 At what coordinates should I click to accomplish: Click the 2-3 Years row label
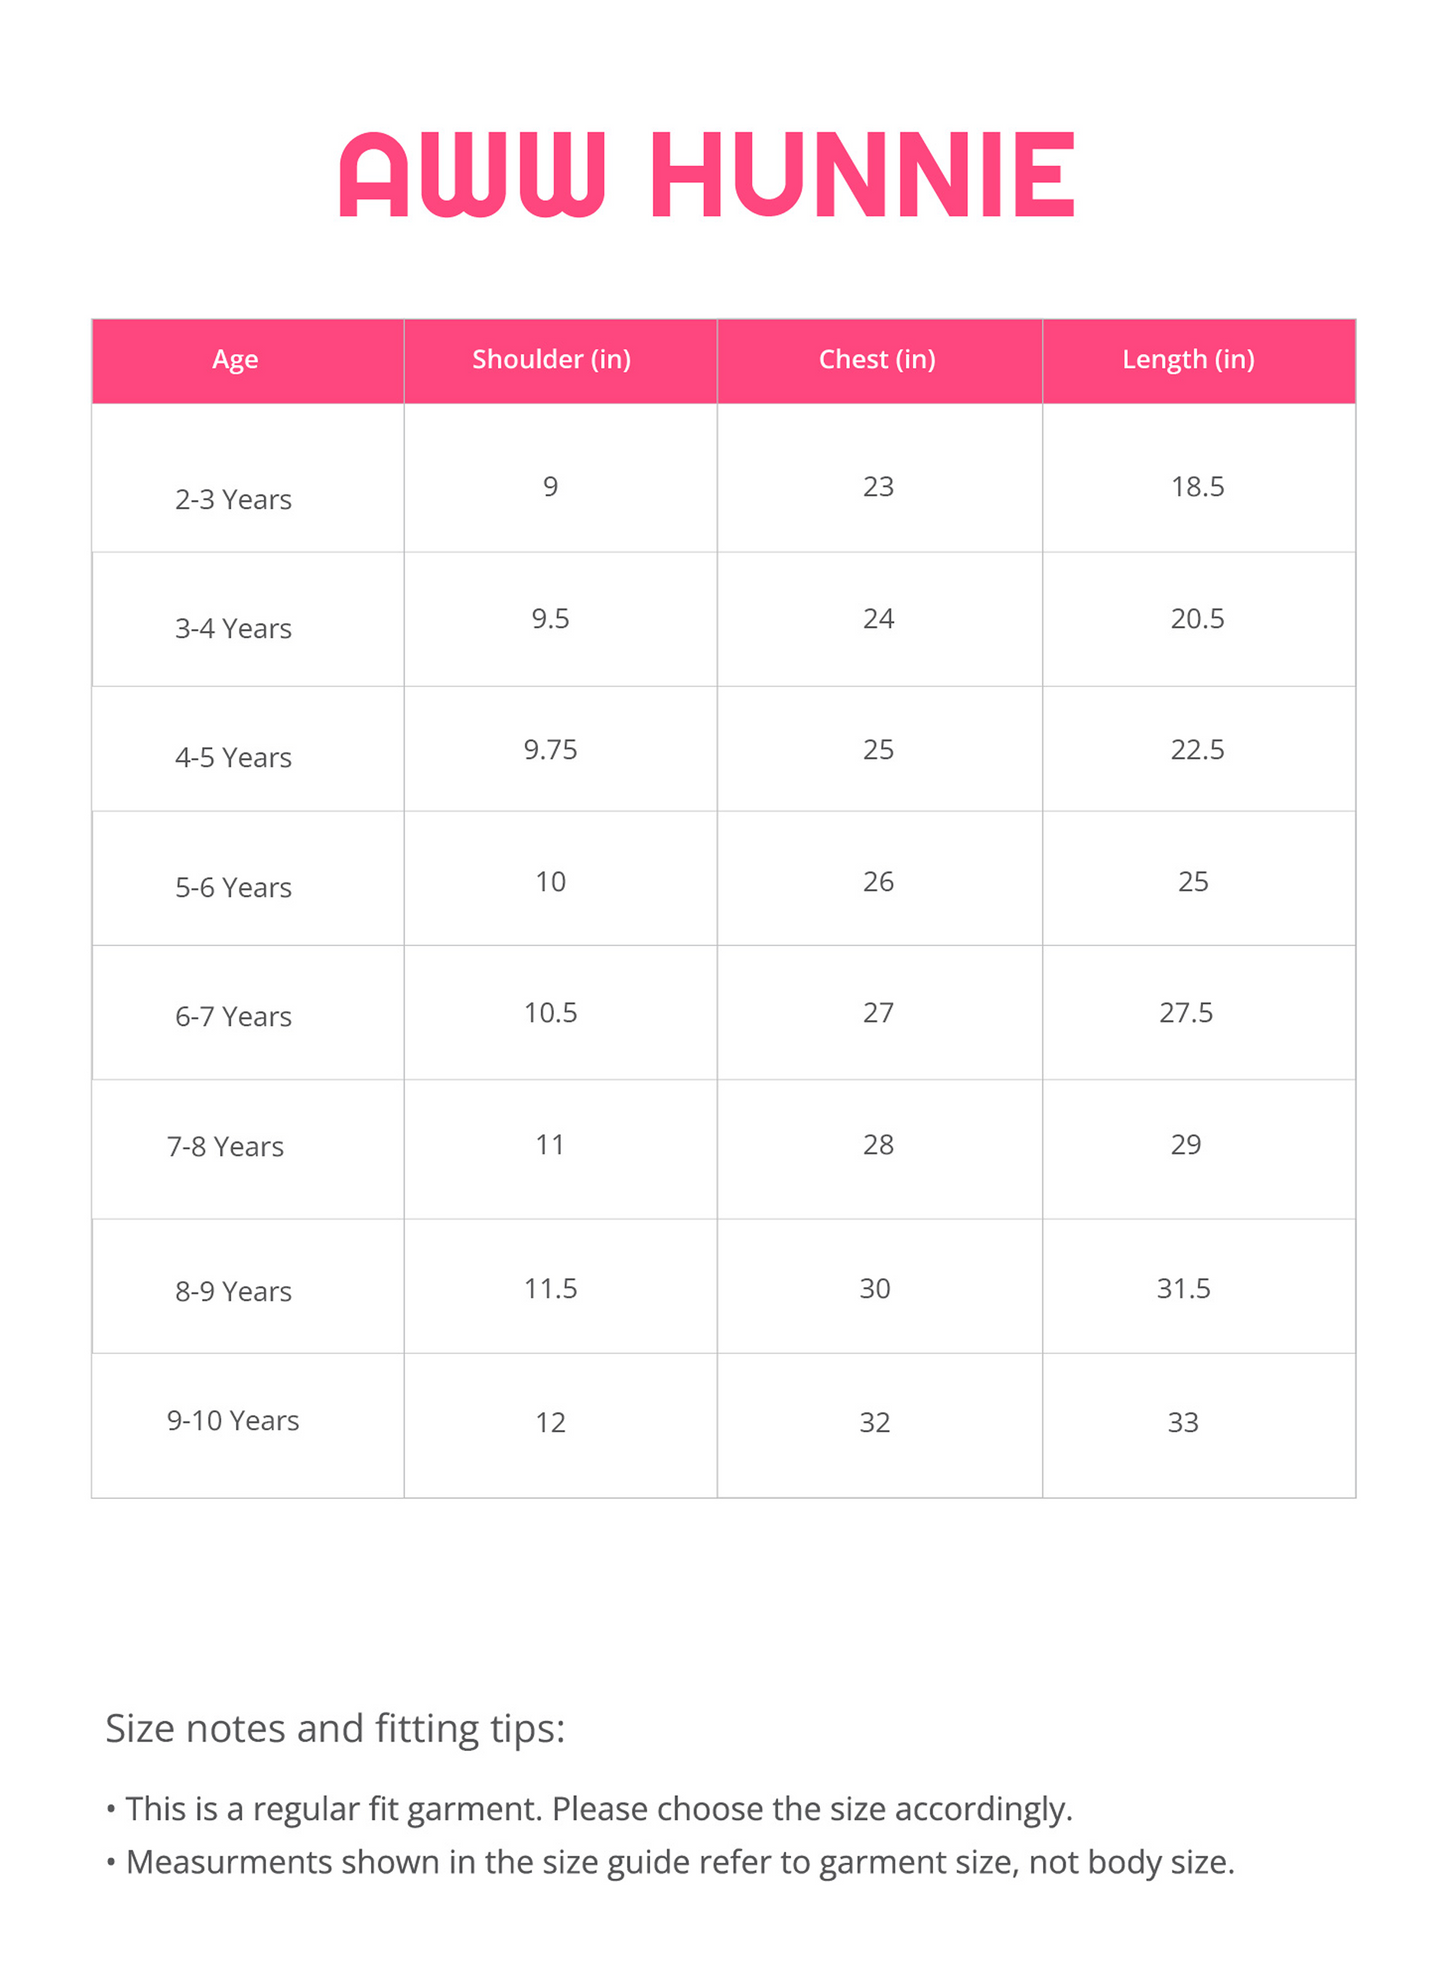pyautogui.click(x=233, y=499)
